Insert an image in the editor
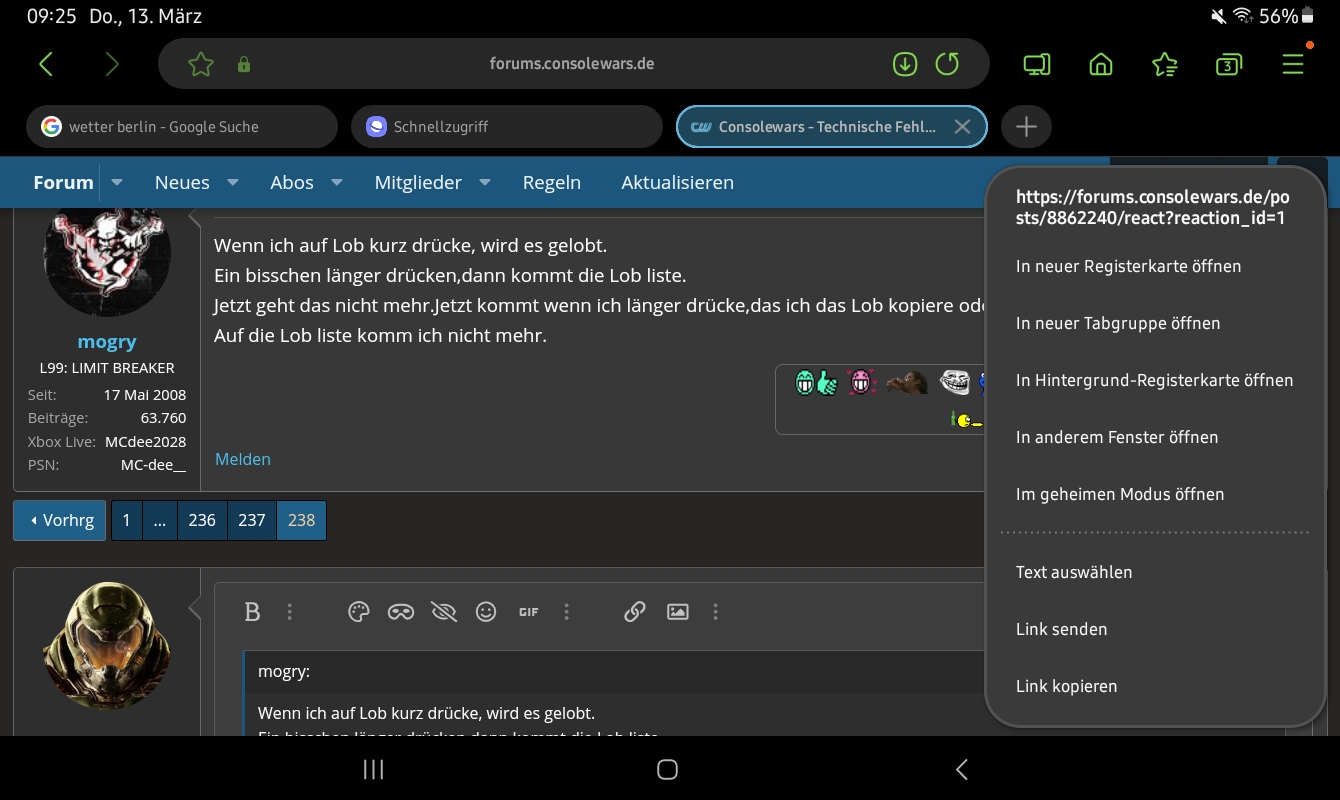The width and height of the screenshot is (1340, 800). (x=678, y=612)
